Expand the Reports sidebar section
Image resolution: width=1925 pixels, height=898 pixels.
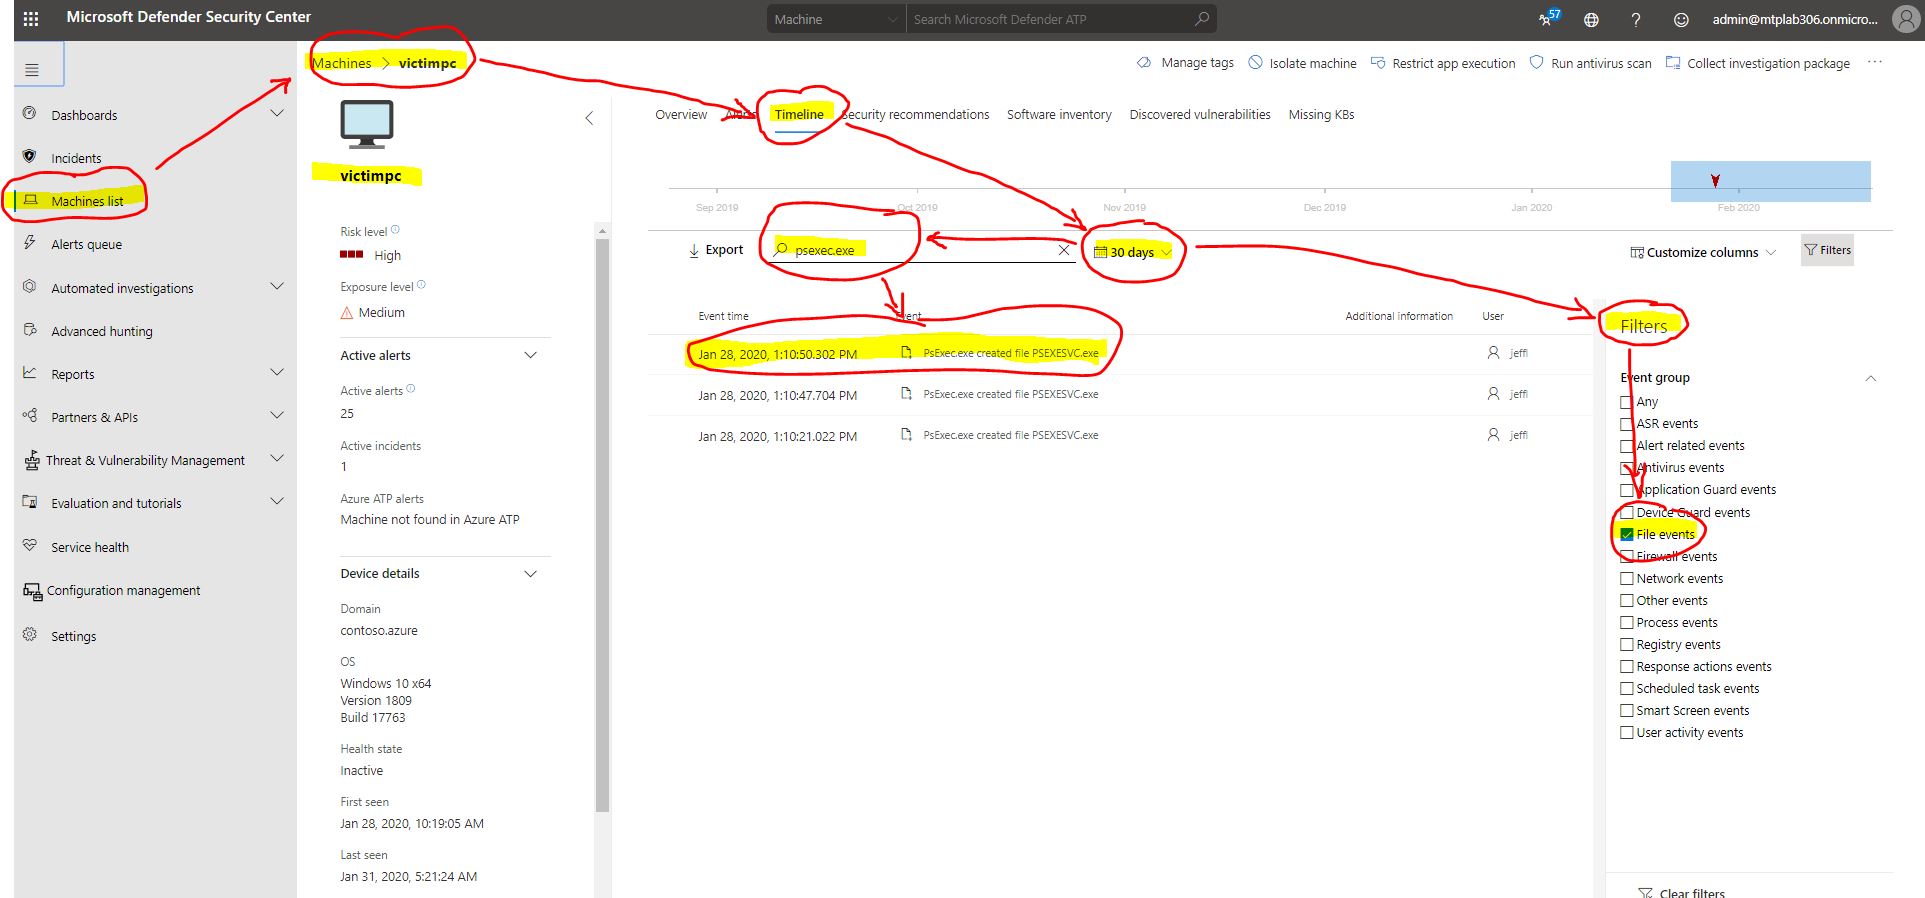(x=277, y=373)
